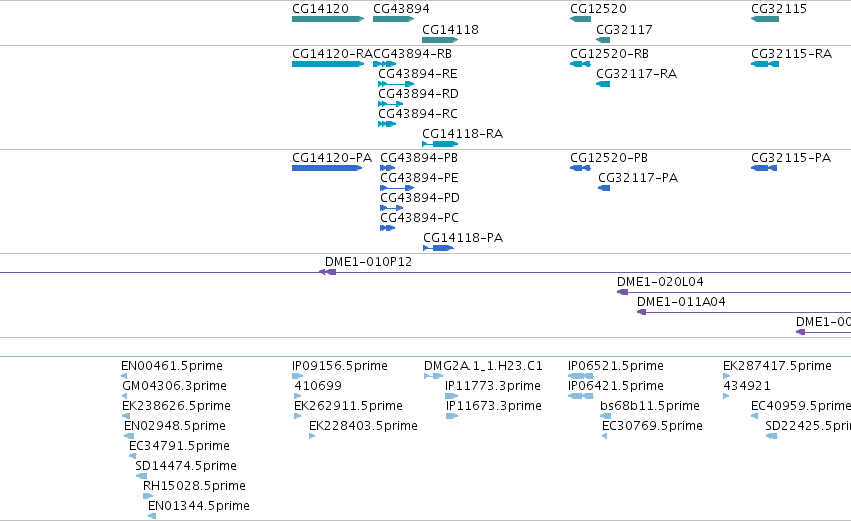Click the GM04306.3prime EST label
Viewport: 851px width, 521px height.
tap(174, 386)
